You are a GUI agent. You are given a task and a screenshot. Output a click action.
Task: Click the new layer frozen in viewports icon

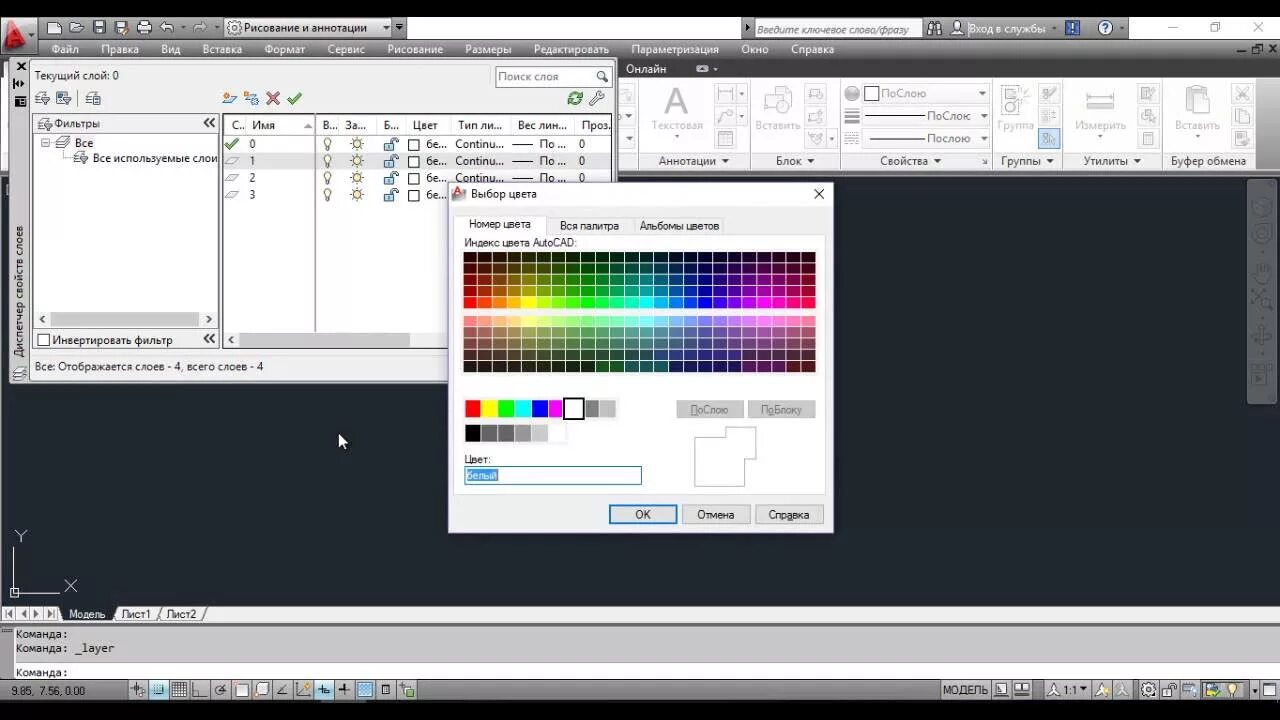click(x=251, y=98)
